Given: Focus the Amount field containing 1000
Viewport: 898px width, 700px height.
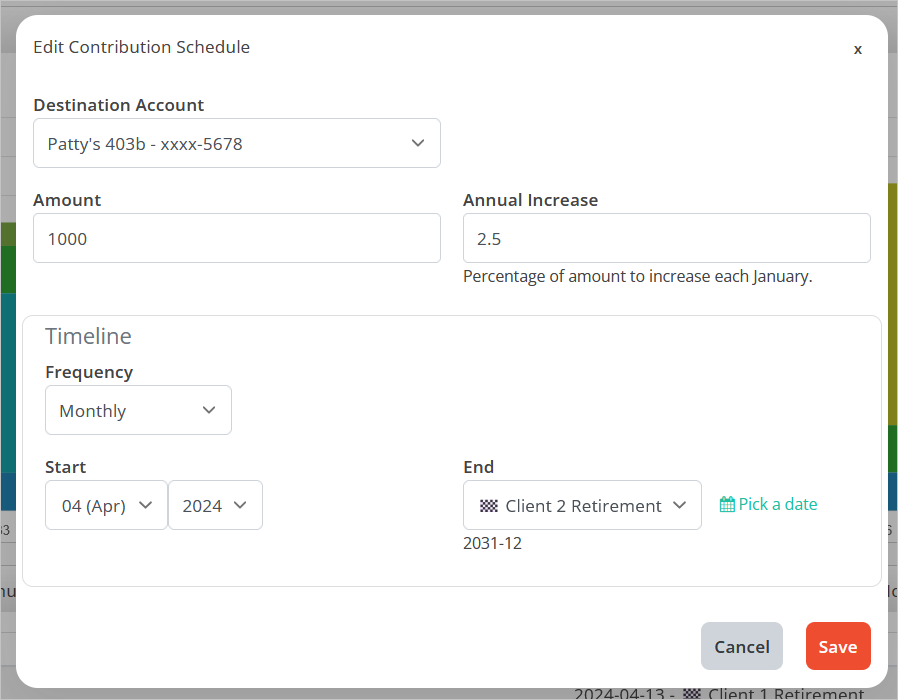Looking at the screenshot, I should (x=236, y=239).
